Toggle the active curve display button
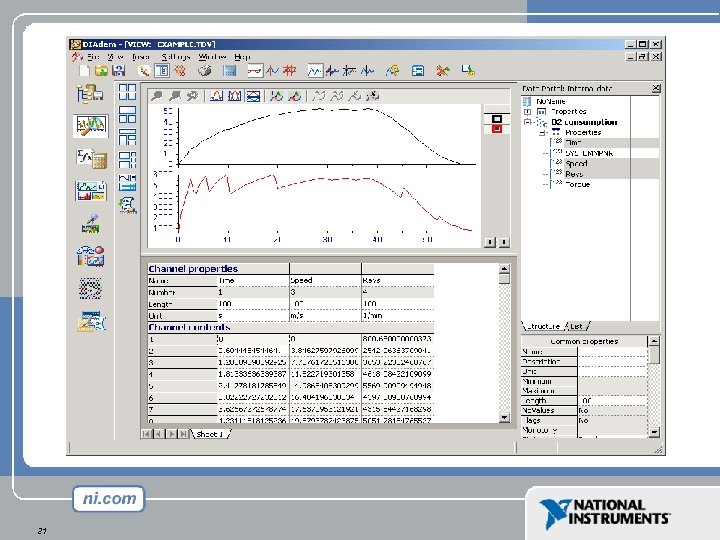The width and height of the screenshot is (720, 540). click(x=315, y=71)
